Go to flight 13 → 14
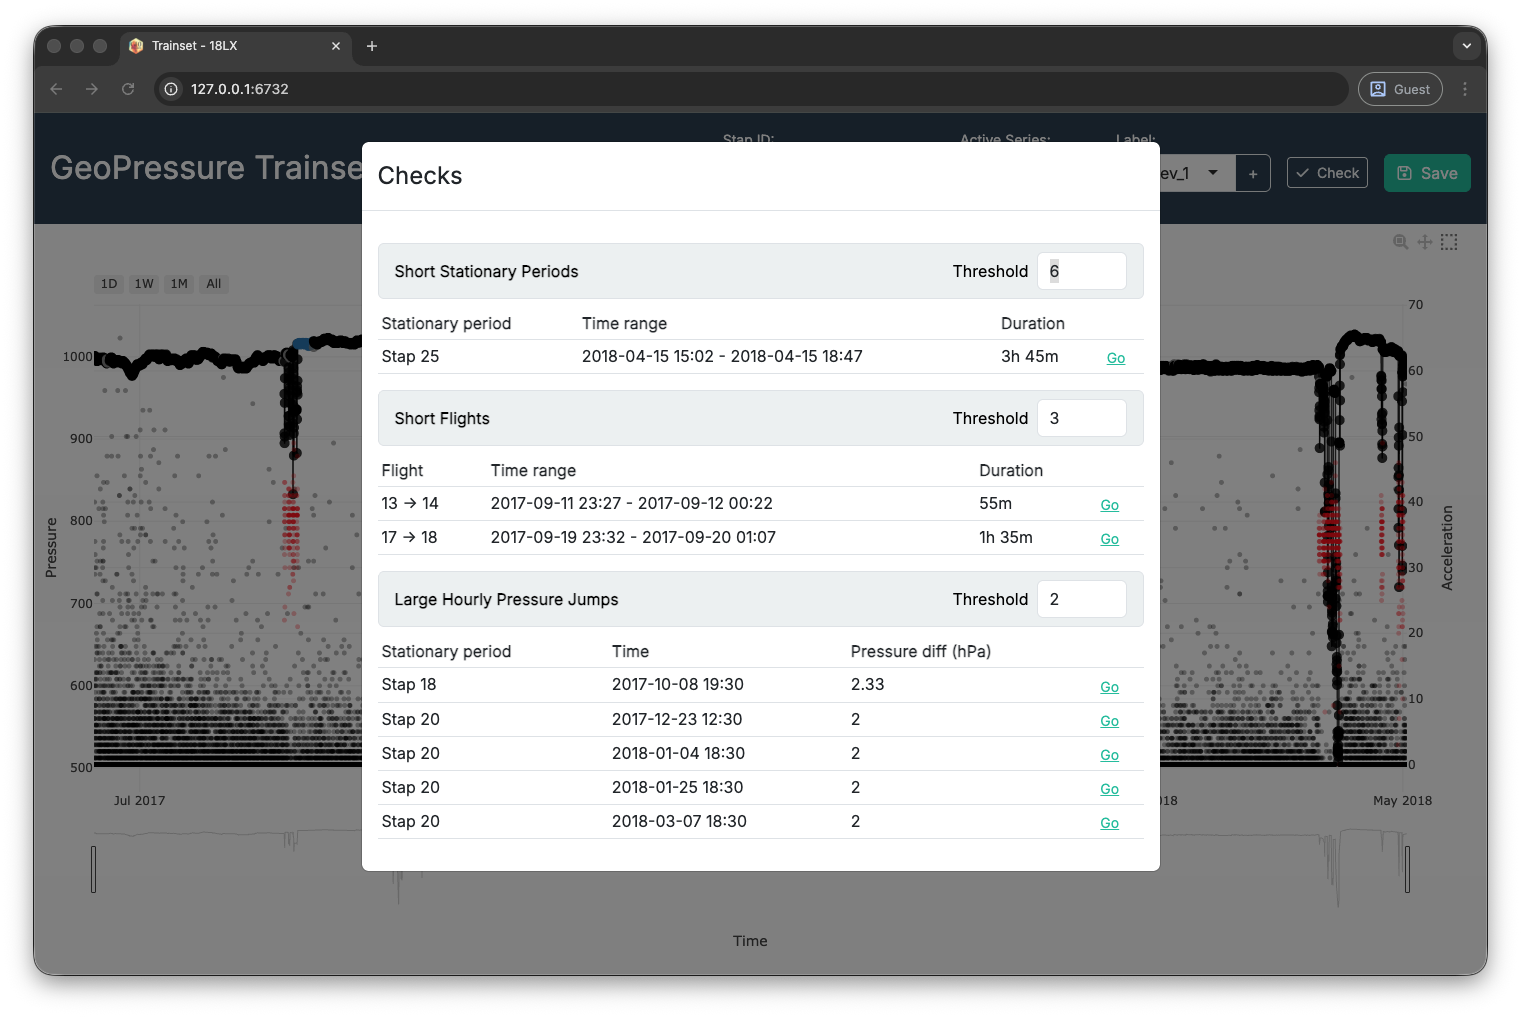 click(1109, 505)
